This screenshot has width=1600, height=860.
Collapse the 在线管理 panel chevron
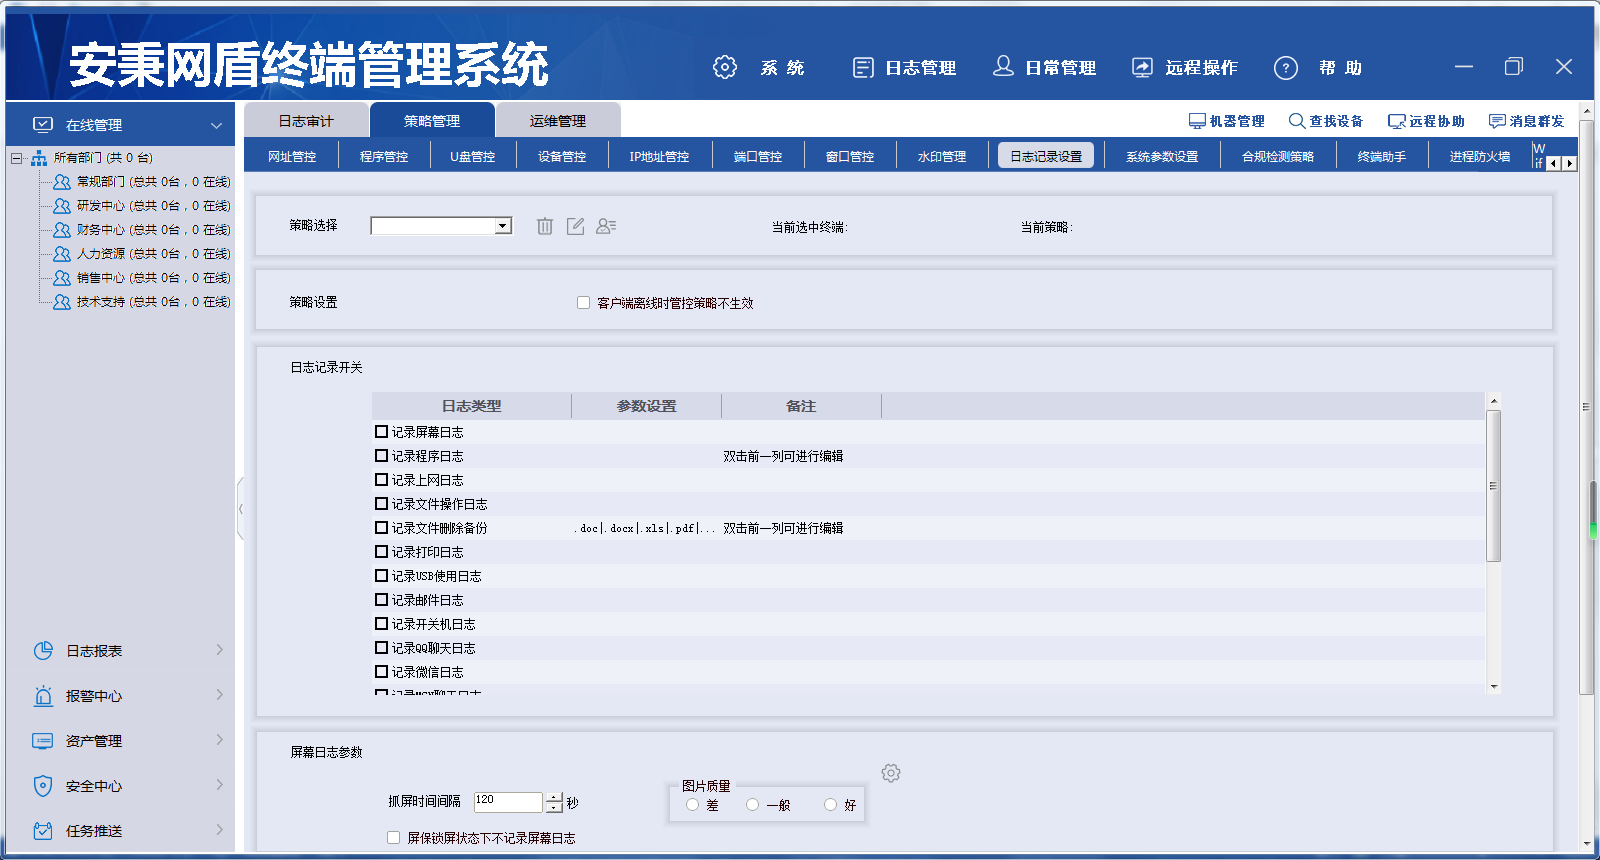click(x=216, y=125)
